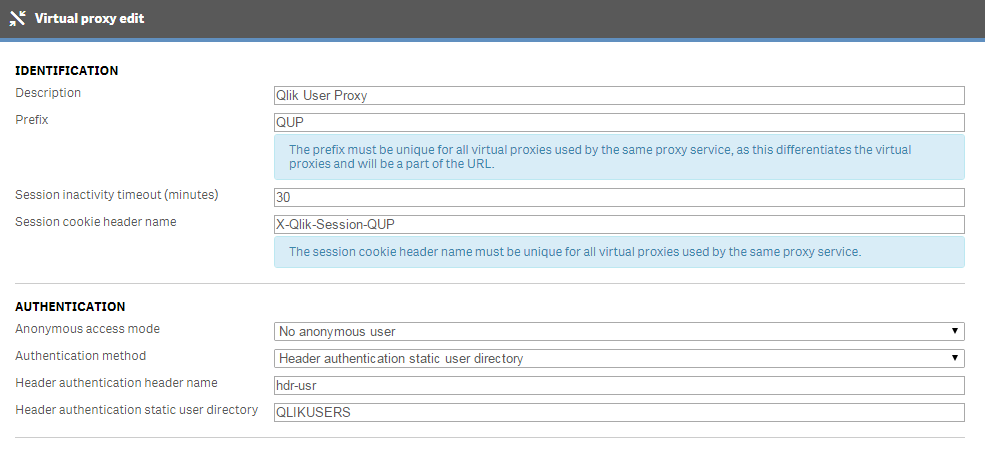The width and height of the screenshot is (985, 449).
Task: Open the Anonymous access mode dropdown
Action: (618, 331)
